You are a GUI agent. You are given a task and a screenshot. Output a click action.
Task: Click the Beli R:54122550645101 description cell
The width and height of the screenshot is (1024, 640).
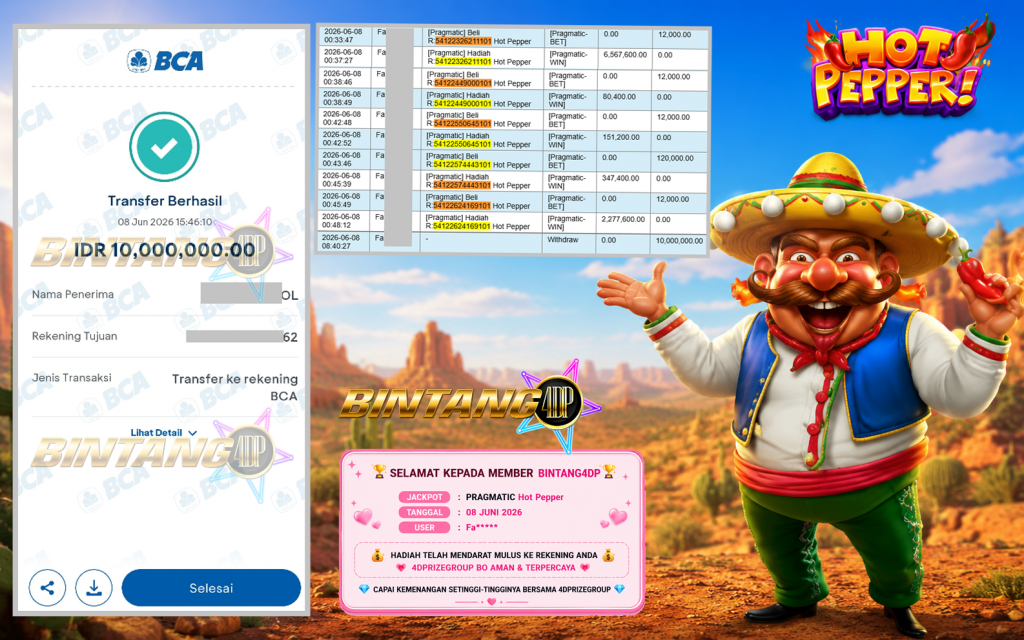[480, 120]
